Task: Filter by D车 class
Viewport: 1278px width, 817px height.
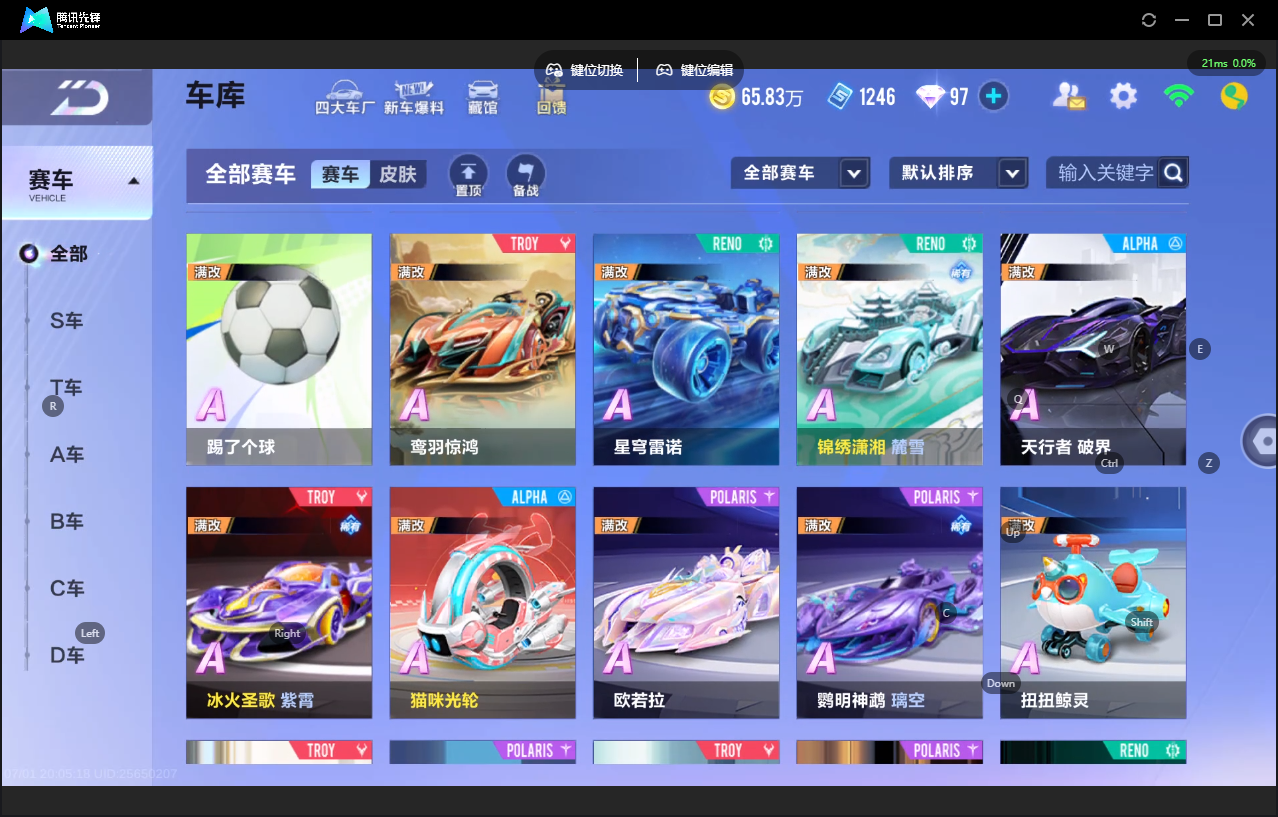Action: [x=66, y=656]
